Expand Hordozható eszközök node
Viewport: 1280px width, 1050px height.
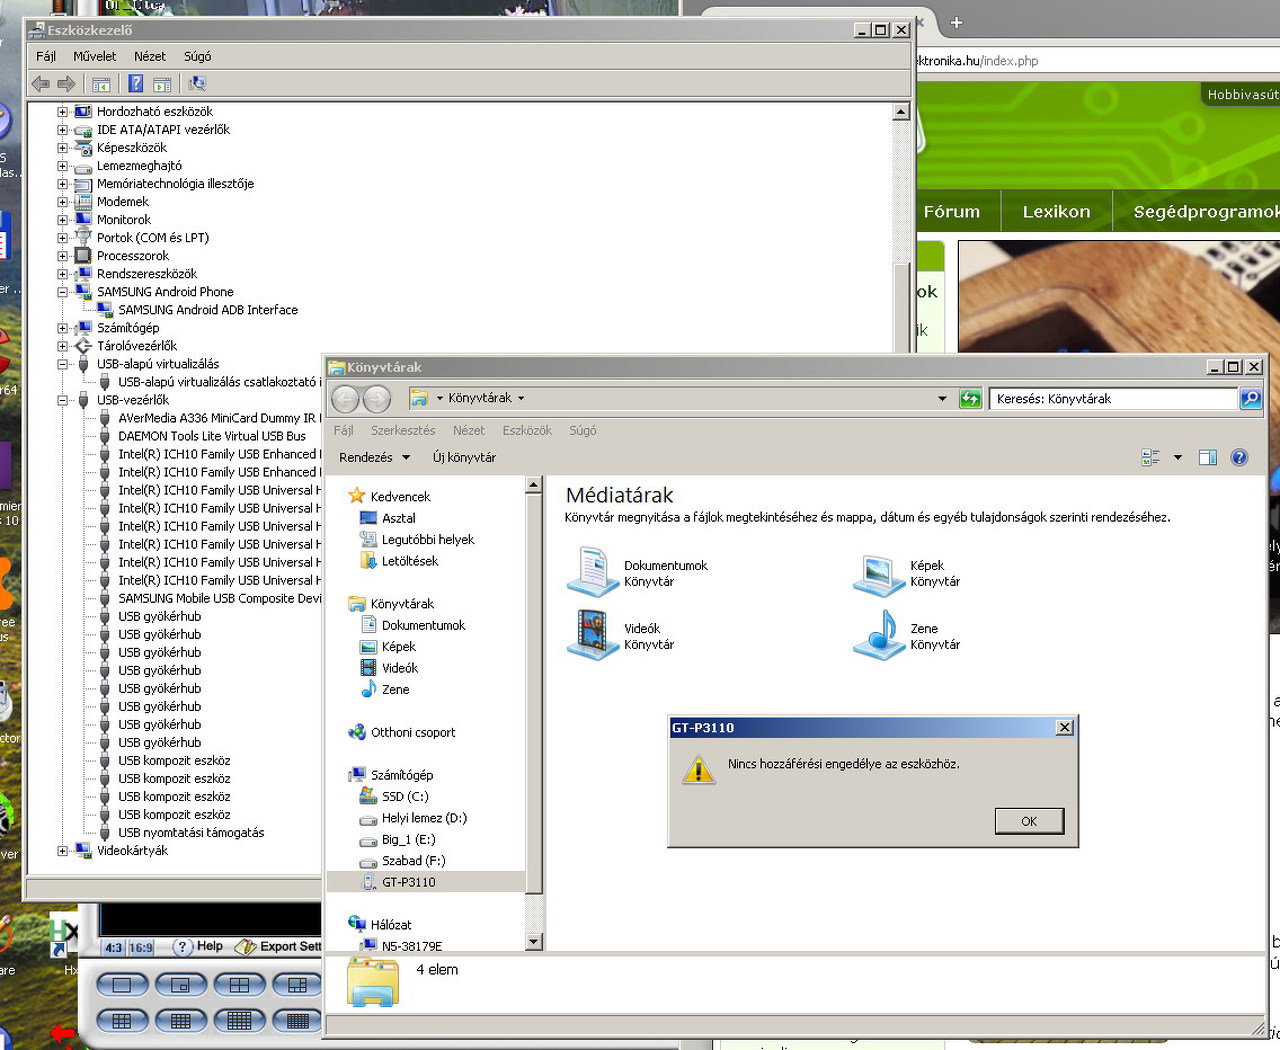(63, 112)
